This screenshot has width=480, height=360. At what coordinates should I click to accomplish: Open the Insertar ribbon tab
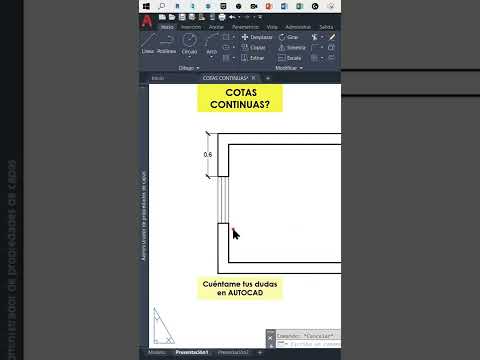191,27
